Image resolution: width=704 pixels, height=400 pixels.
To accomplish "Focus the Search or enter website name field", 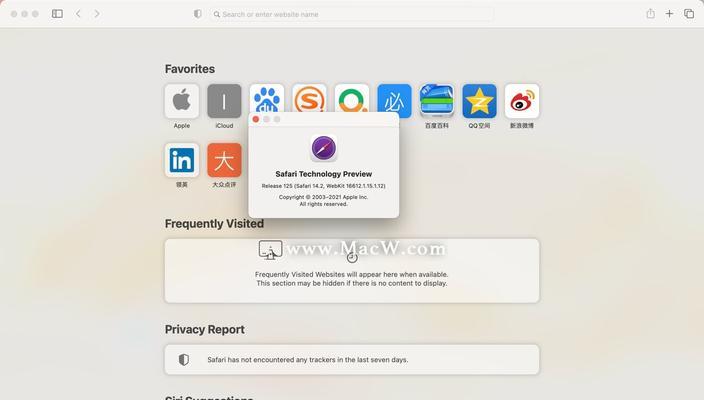I will [352, 14].
